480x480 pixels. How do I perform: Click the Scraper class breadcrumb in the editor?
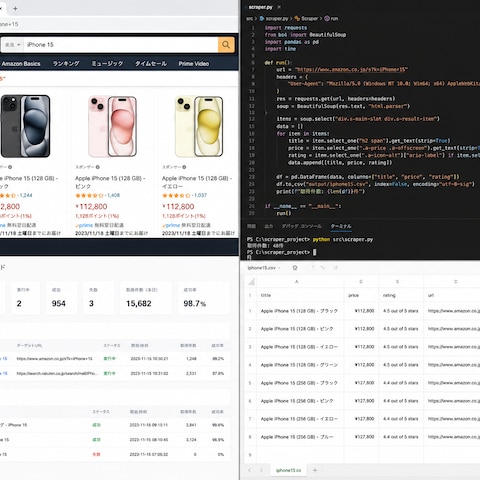point(306,19)
